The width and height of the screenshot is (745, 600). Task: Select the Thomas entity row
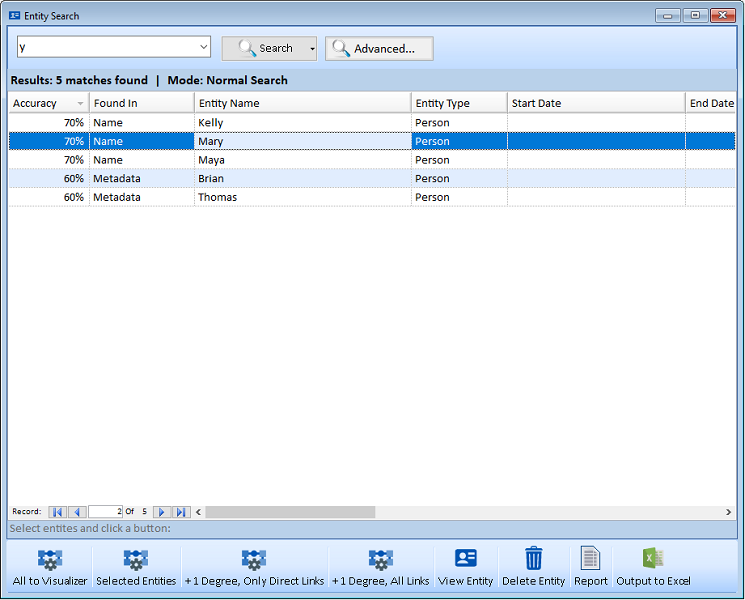[300, 197]
